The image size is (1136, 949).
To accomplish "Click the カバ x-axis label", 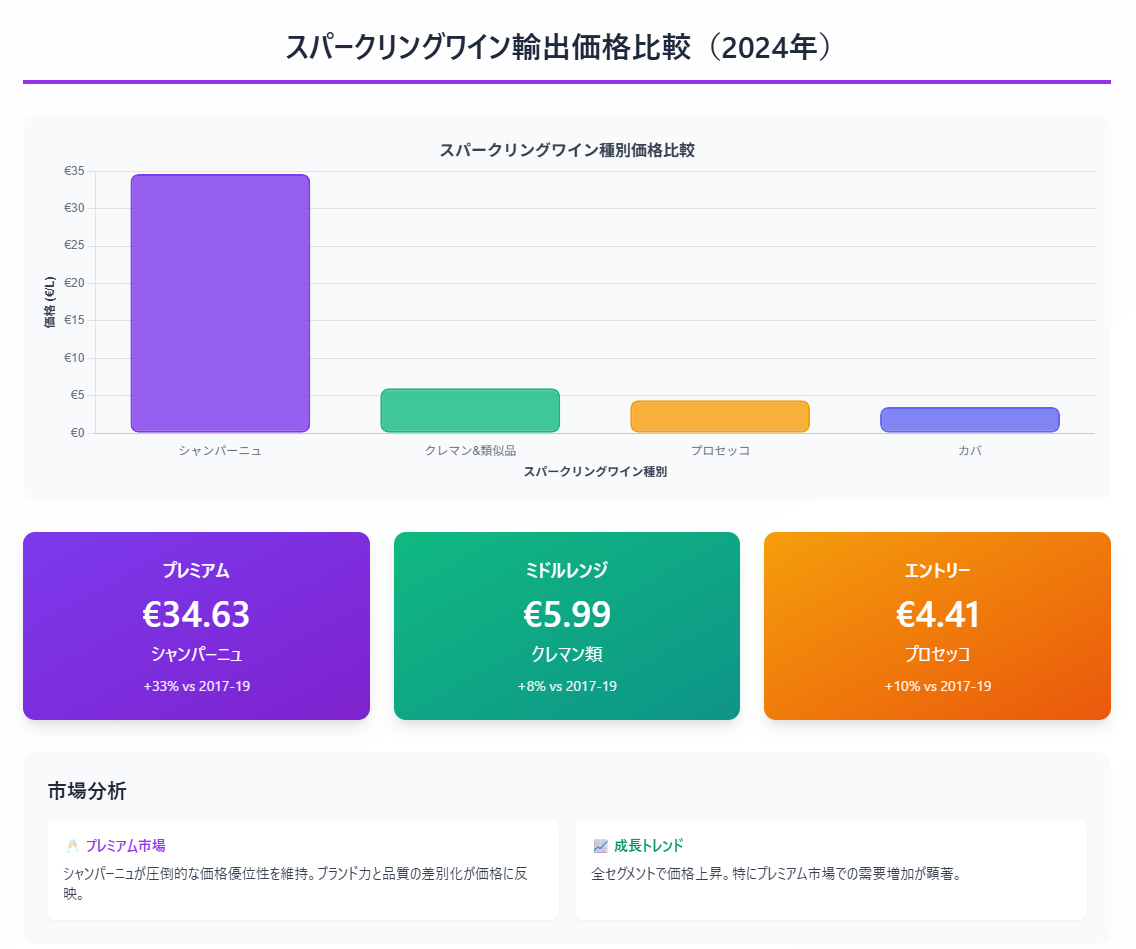I will 969,451.
